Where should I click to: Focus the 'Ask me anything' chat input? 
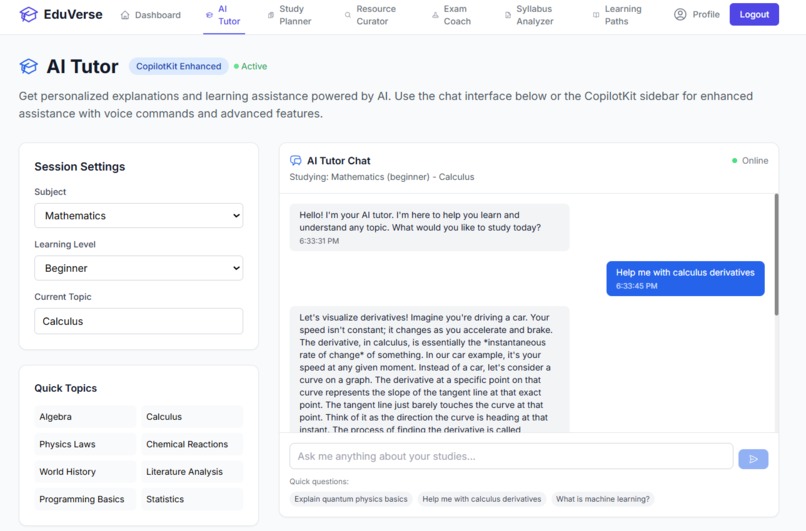511,456
